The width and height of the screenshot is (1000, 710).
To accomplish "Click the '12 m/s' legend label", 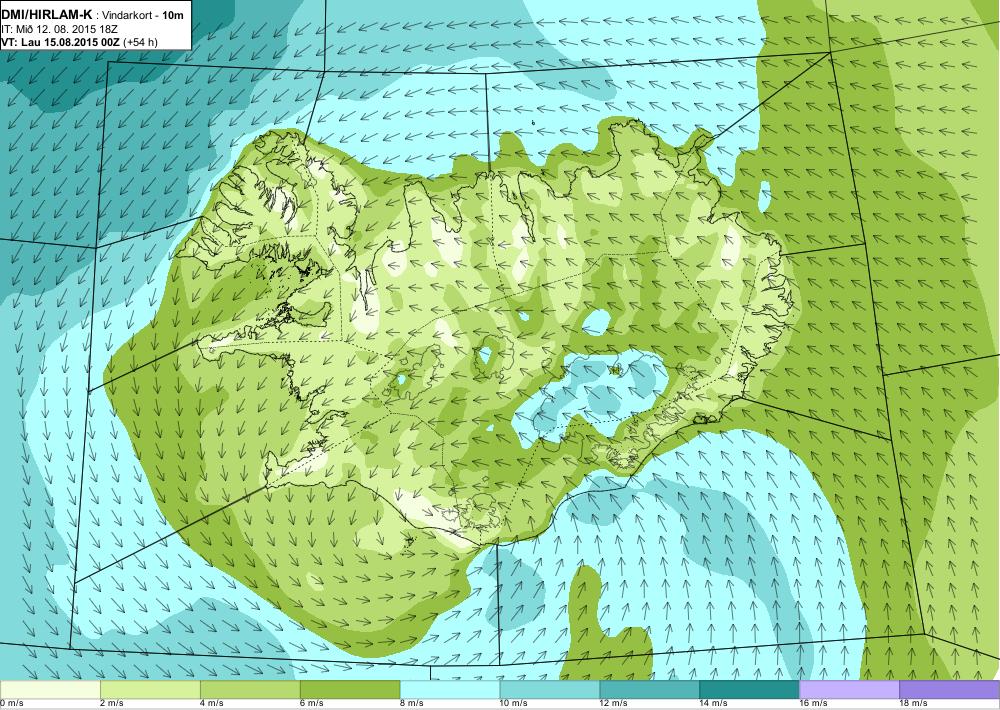I will tap(614, 704).
